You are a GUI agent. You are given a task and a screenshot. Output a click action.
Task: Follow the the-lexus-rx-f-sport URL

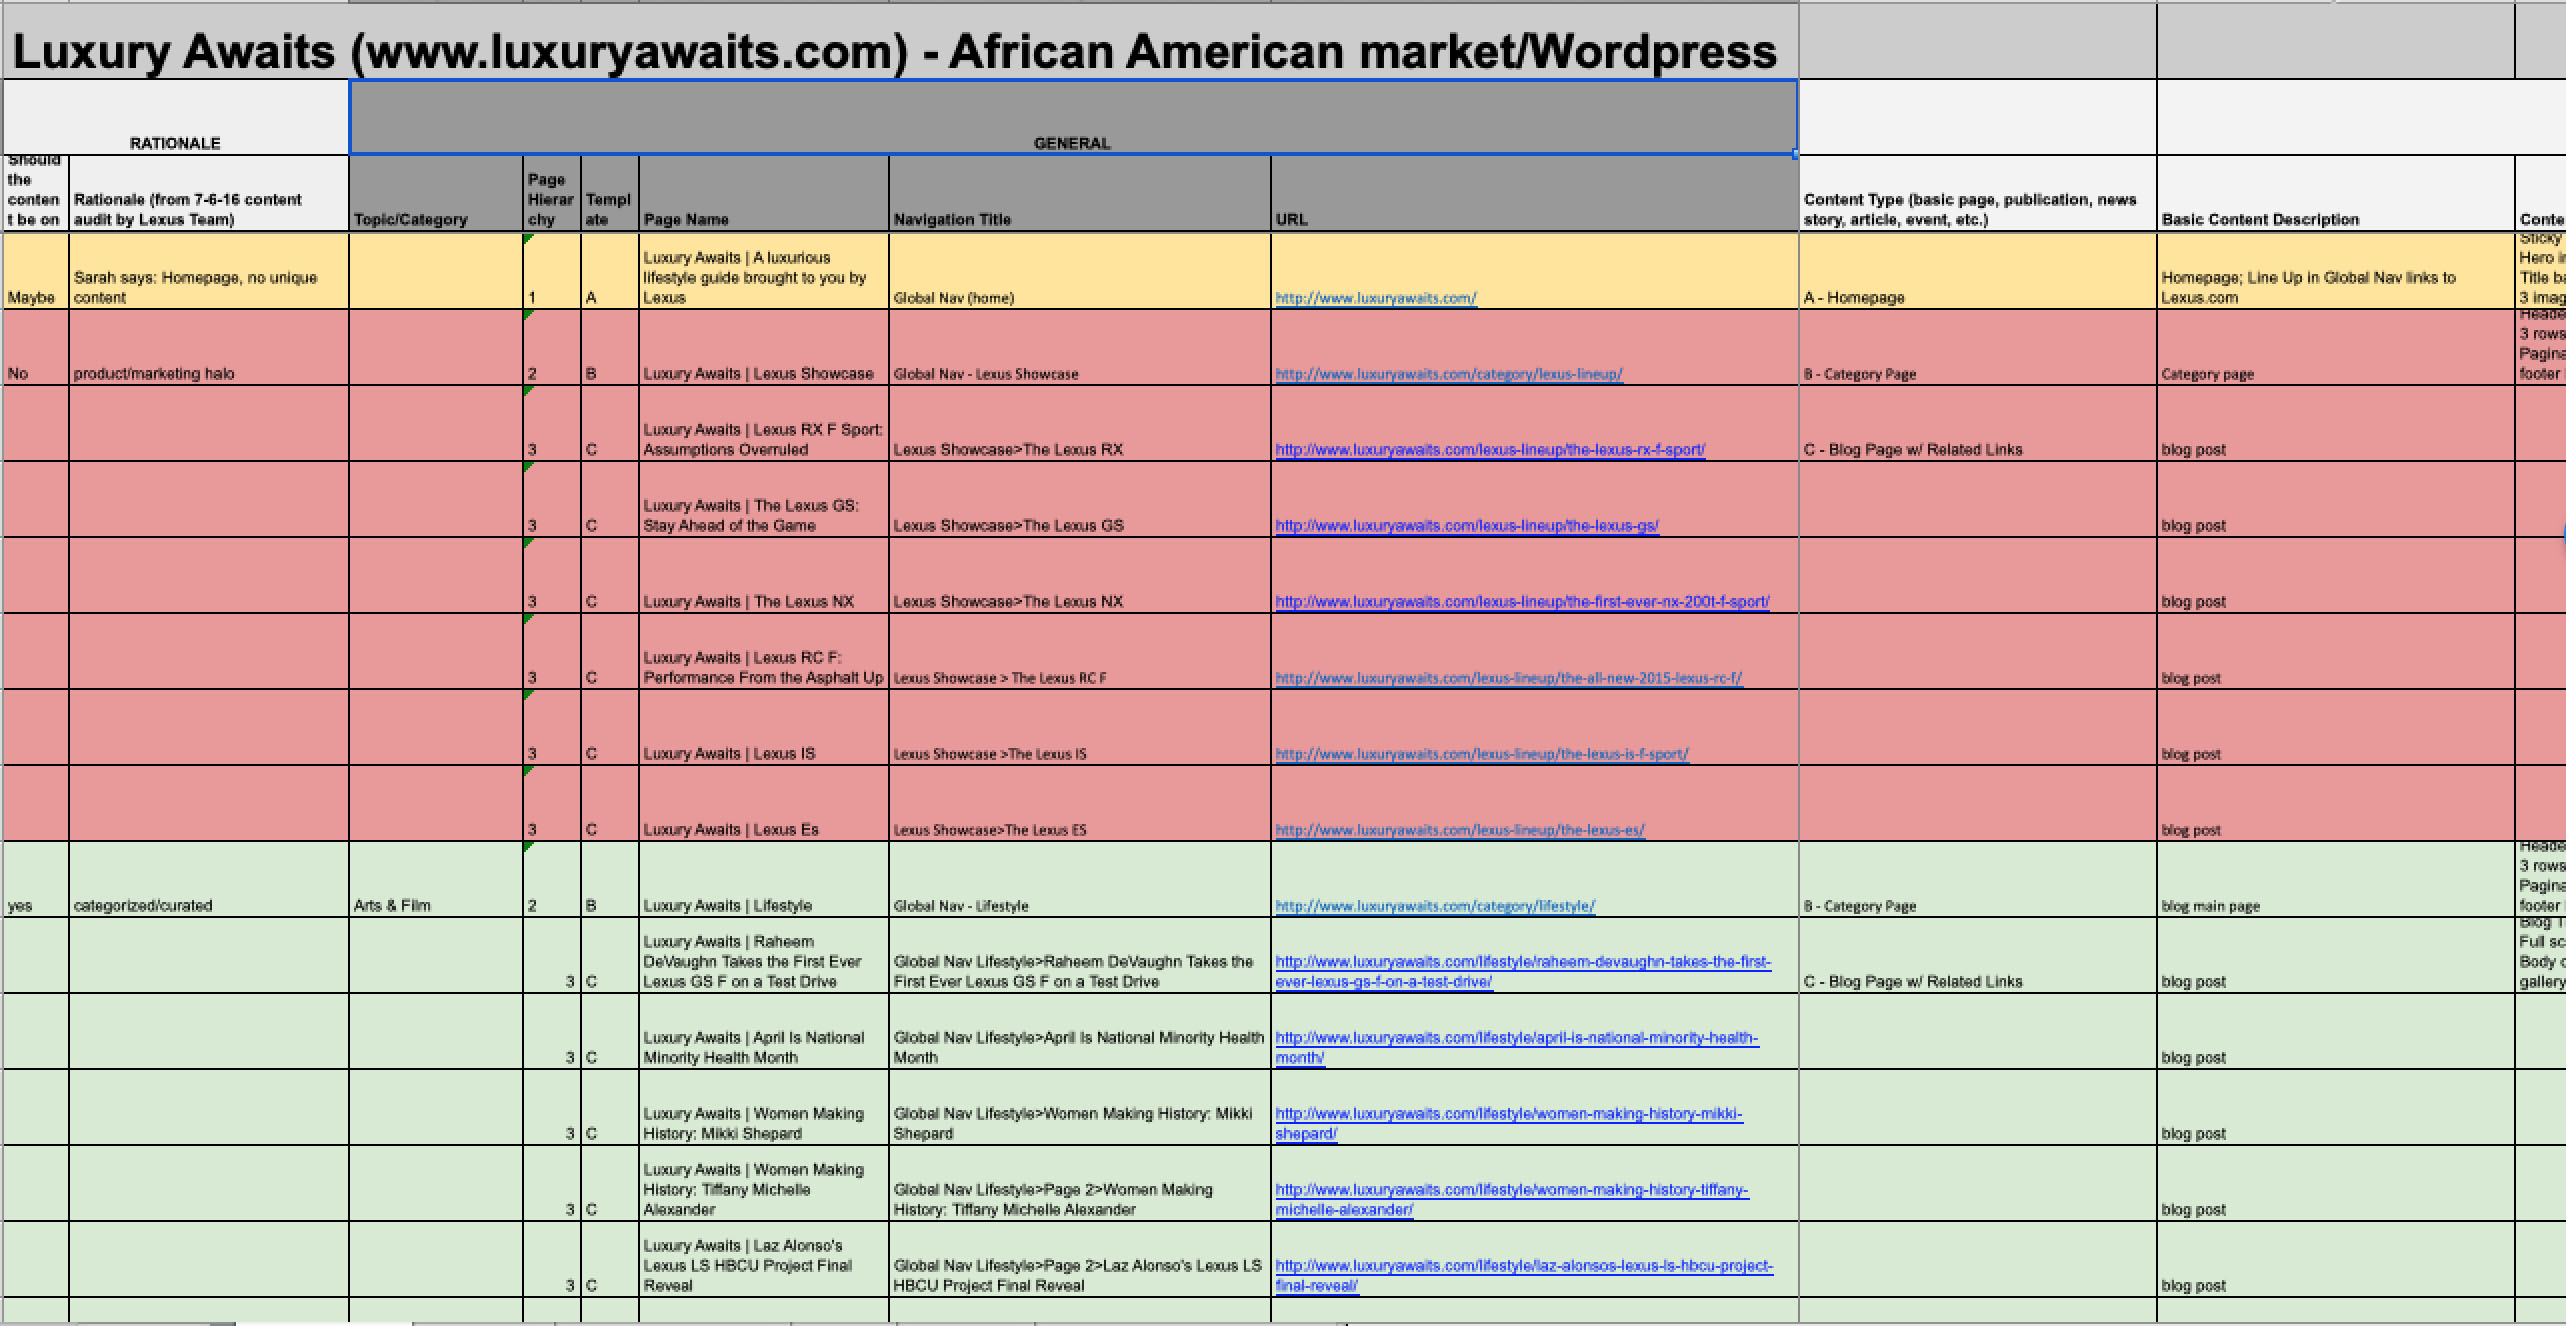1490,450
